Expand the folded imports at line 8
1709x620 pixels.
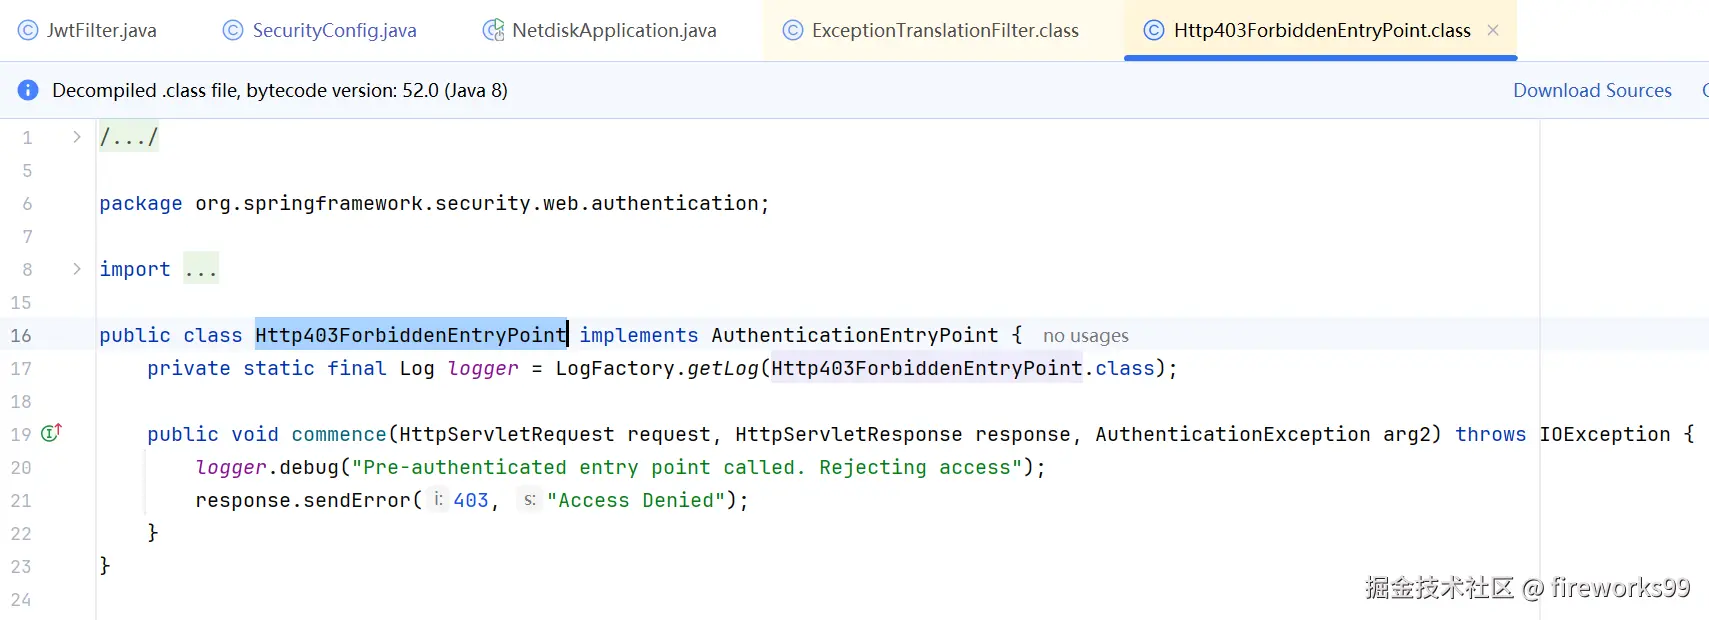pos(77,268)
